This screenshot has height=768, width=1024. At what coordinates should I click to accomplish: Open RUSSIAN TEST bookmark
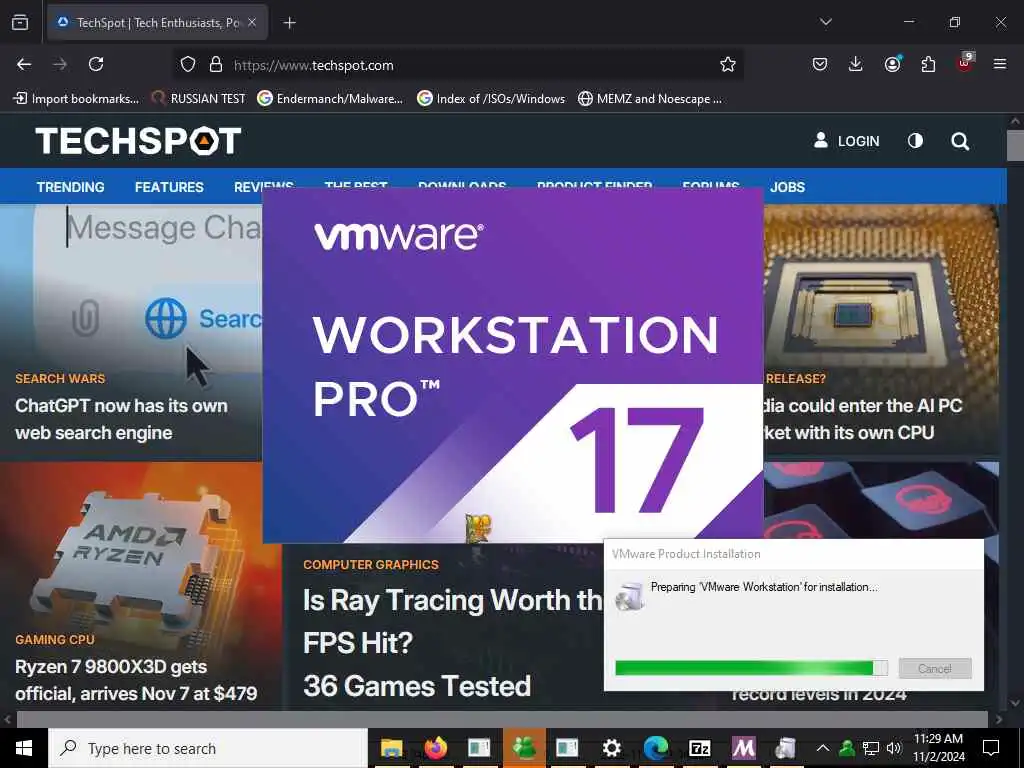[199, 99]
